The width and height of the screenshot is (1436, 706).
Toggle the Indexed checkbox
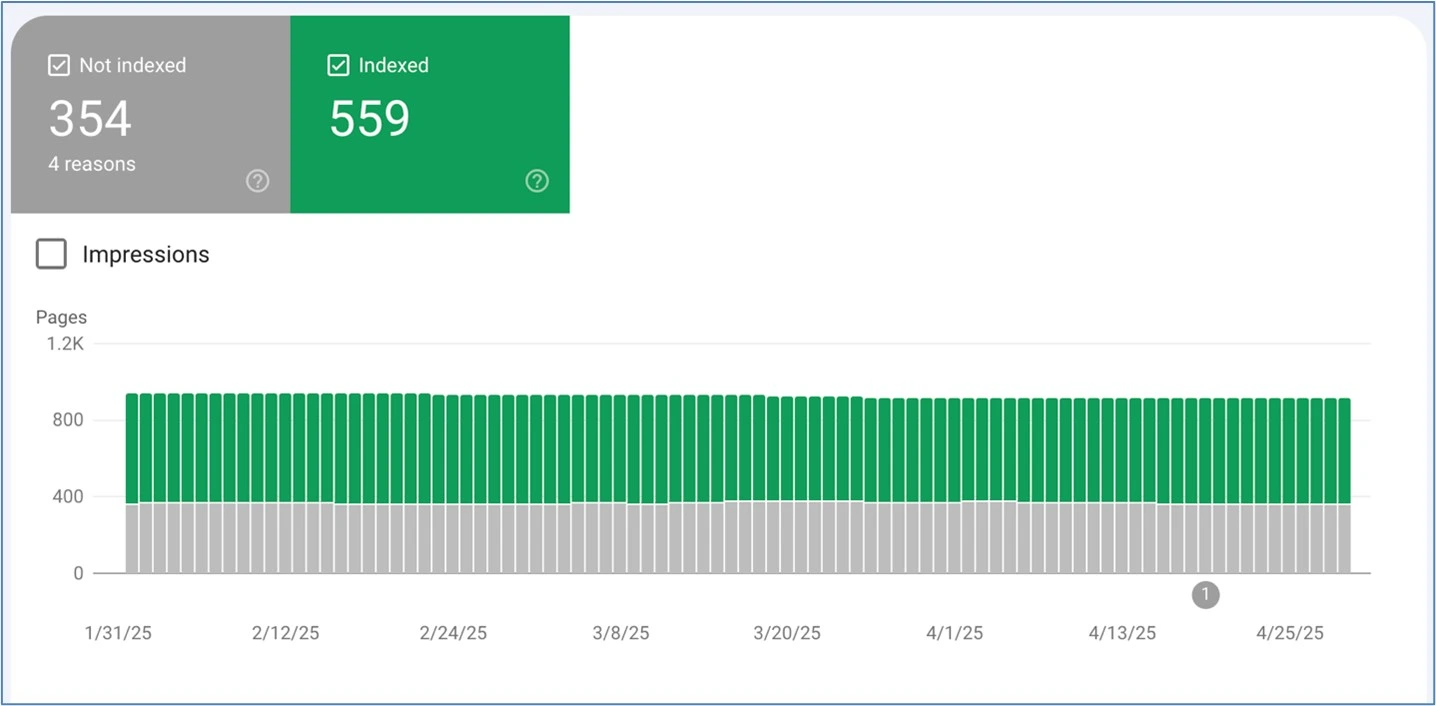(338, 66)
